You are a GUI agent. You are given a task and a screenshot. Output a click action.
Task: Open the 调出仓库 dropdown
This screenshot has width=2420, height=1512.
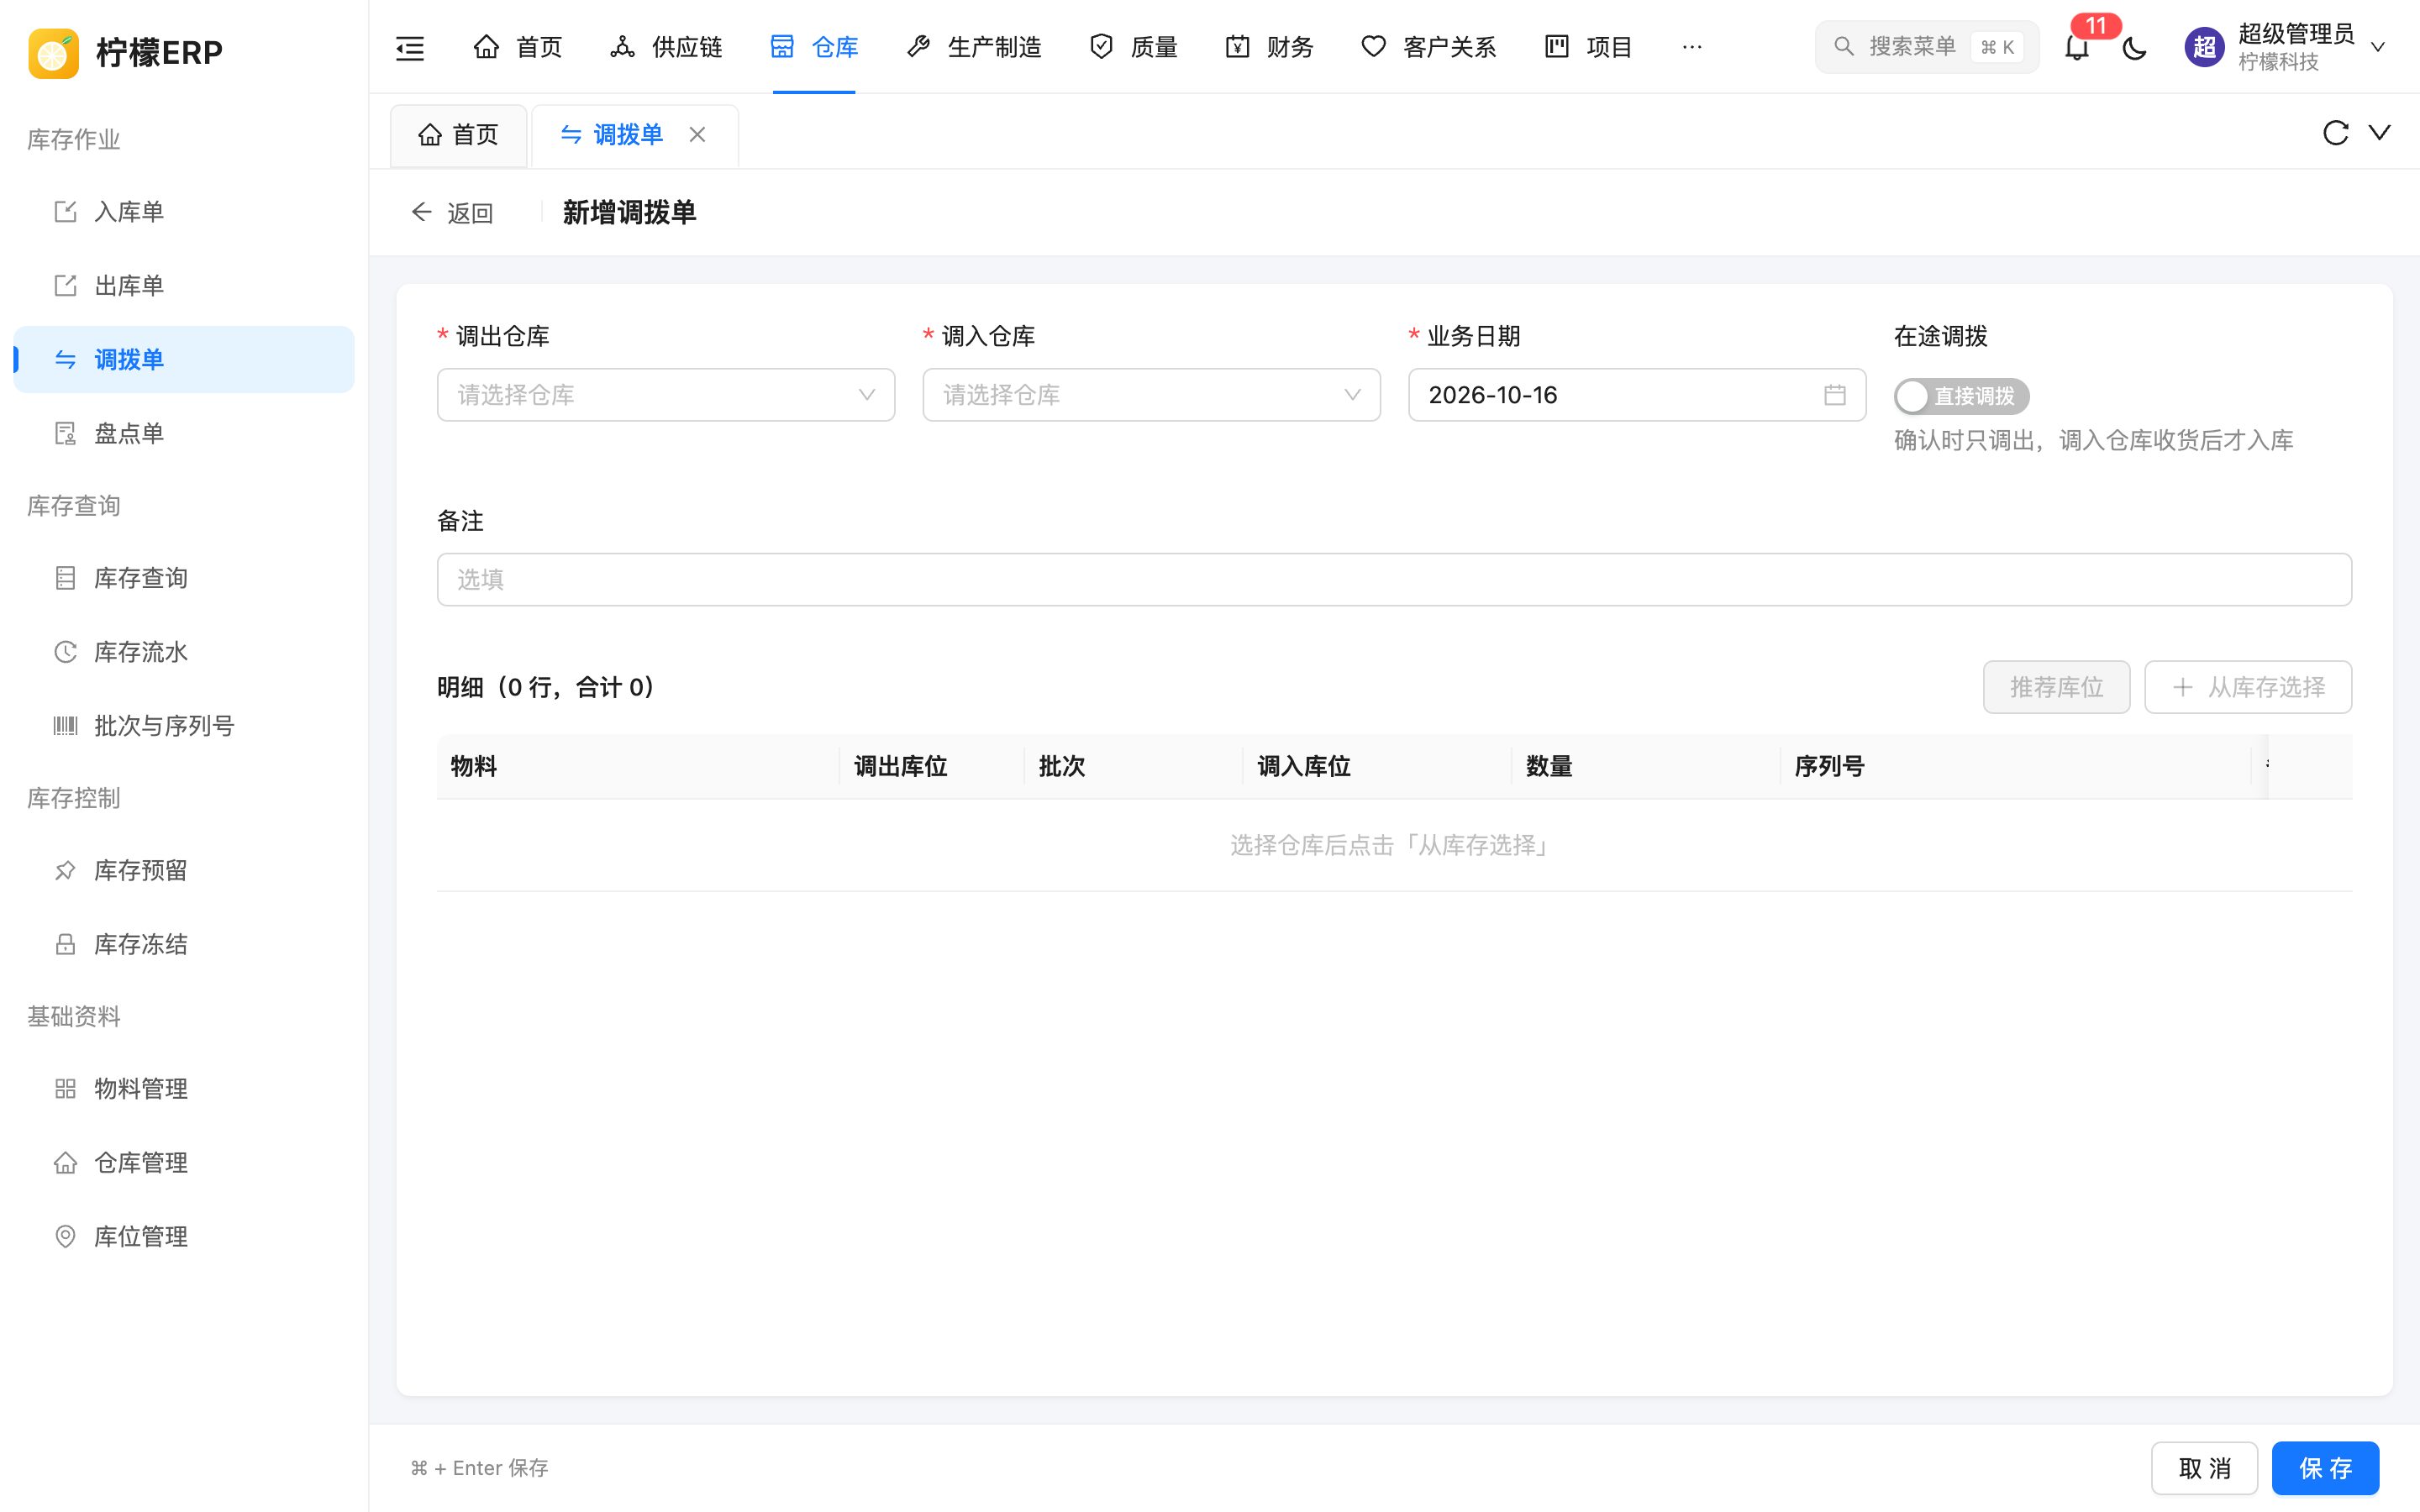666,395
